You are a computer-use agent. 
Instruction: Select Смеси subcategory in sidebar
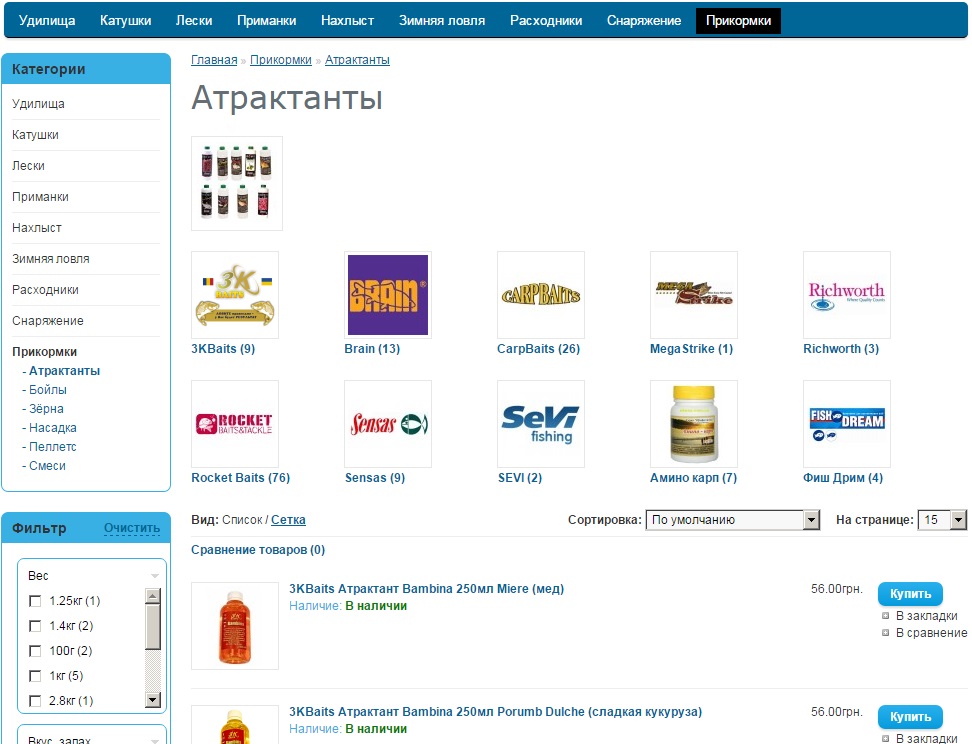[x=47, y=466]
